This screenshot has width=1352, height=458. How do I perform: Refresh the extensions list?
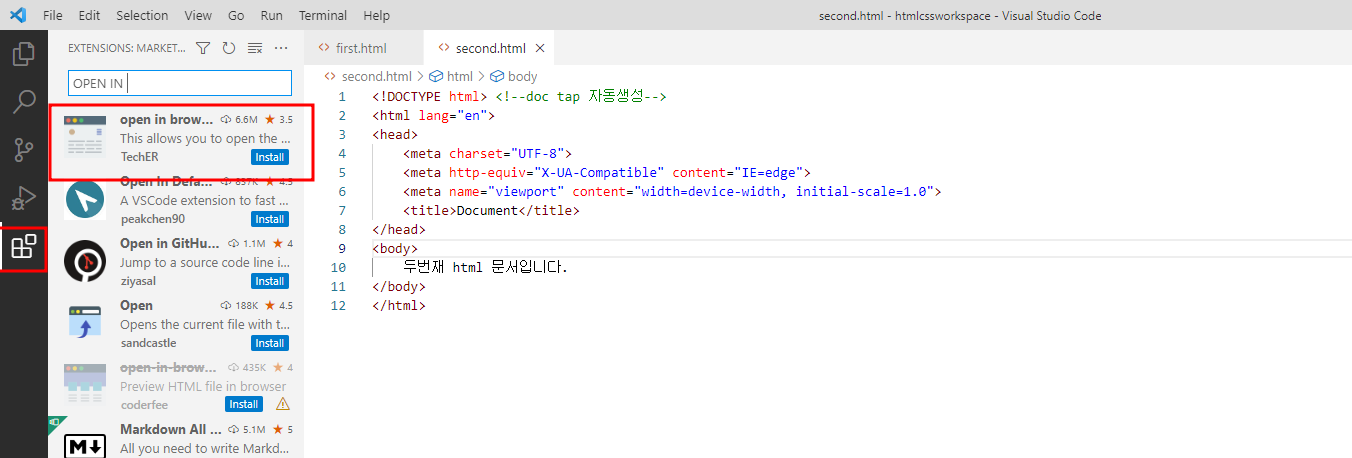tap(229, 48)
